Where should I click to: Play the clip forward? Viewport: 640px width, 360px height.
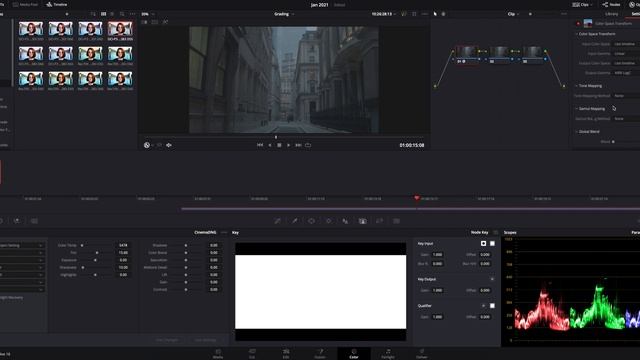(x=289, y=145)
